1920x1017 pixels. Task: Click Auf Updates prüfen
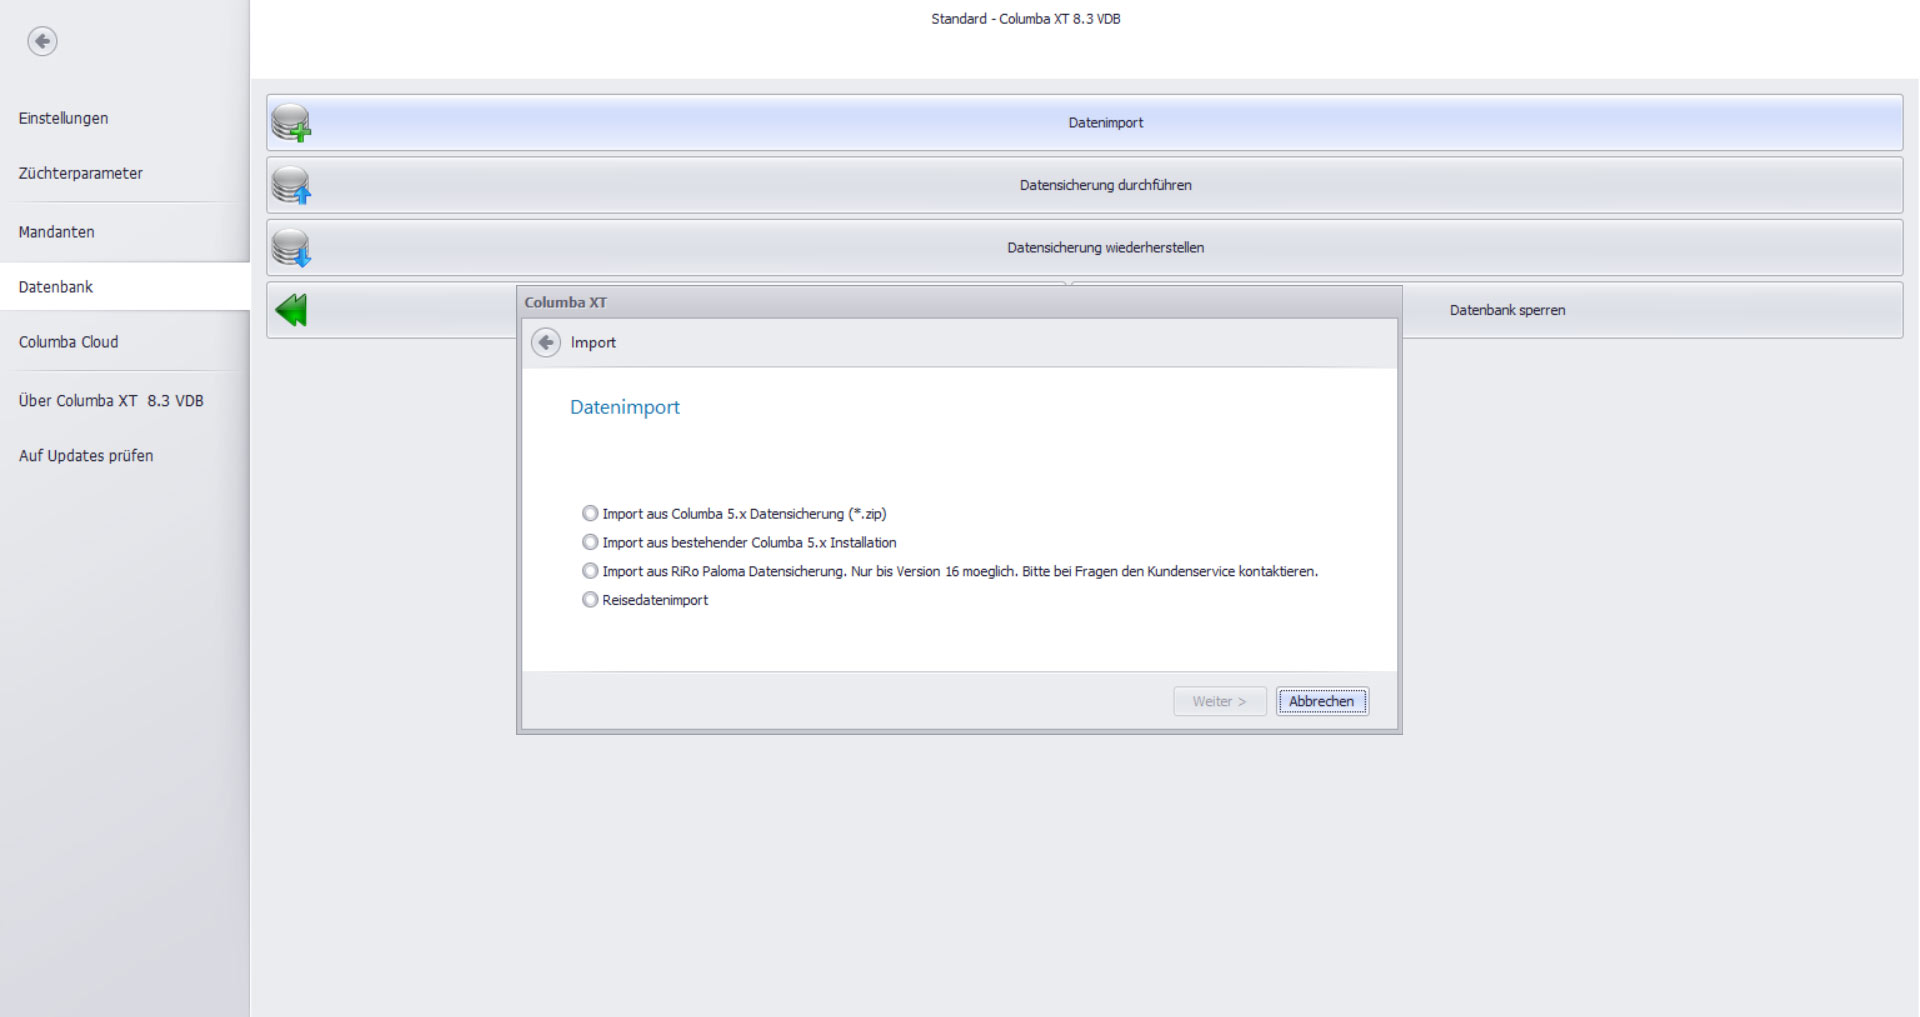click(x=86, y=456)
